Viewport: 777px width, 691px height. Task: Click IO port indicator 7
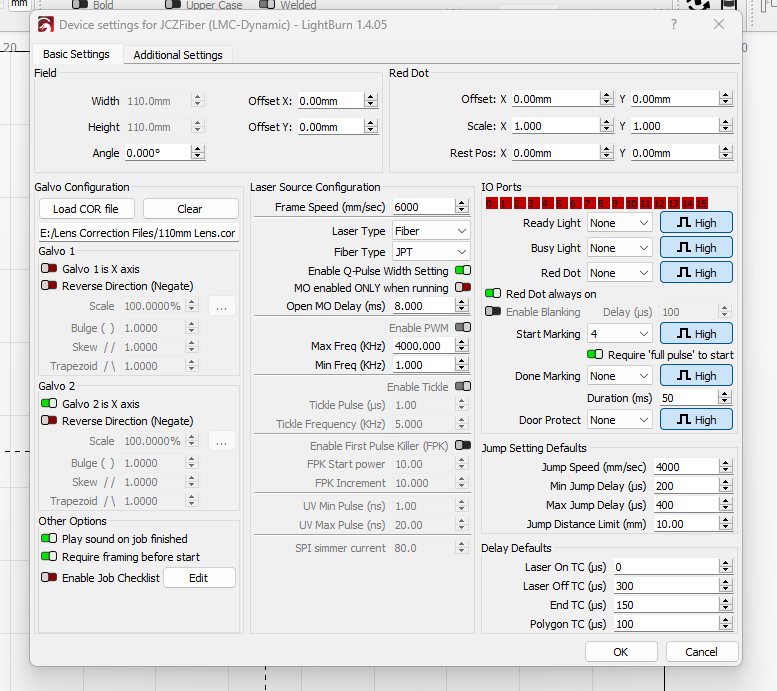pyautogui.click(x=589, y=203)
